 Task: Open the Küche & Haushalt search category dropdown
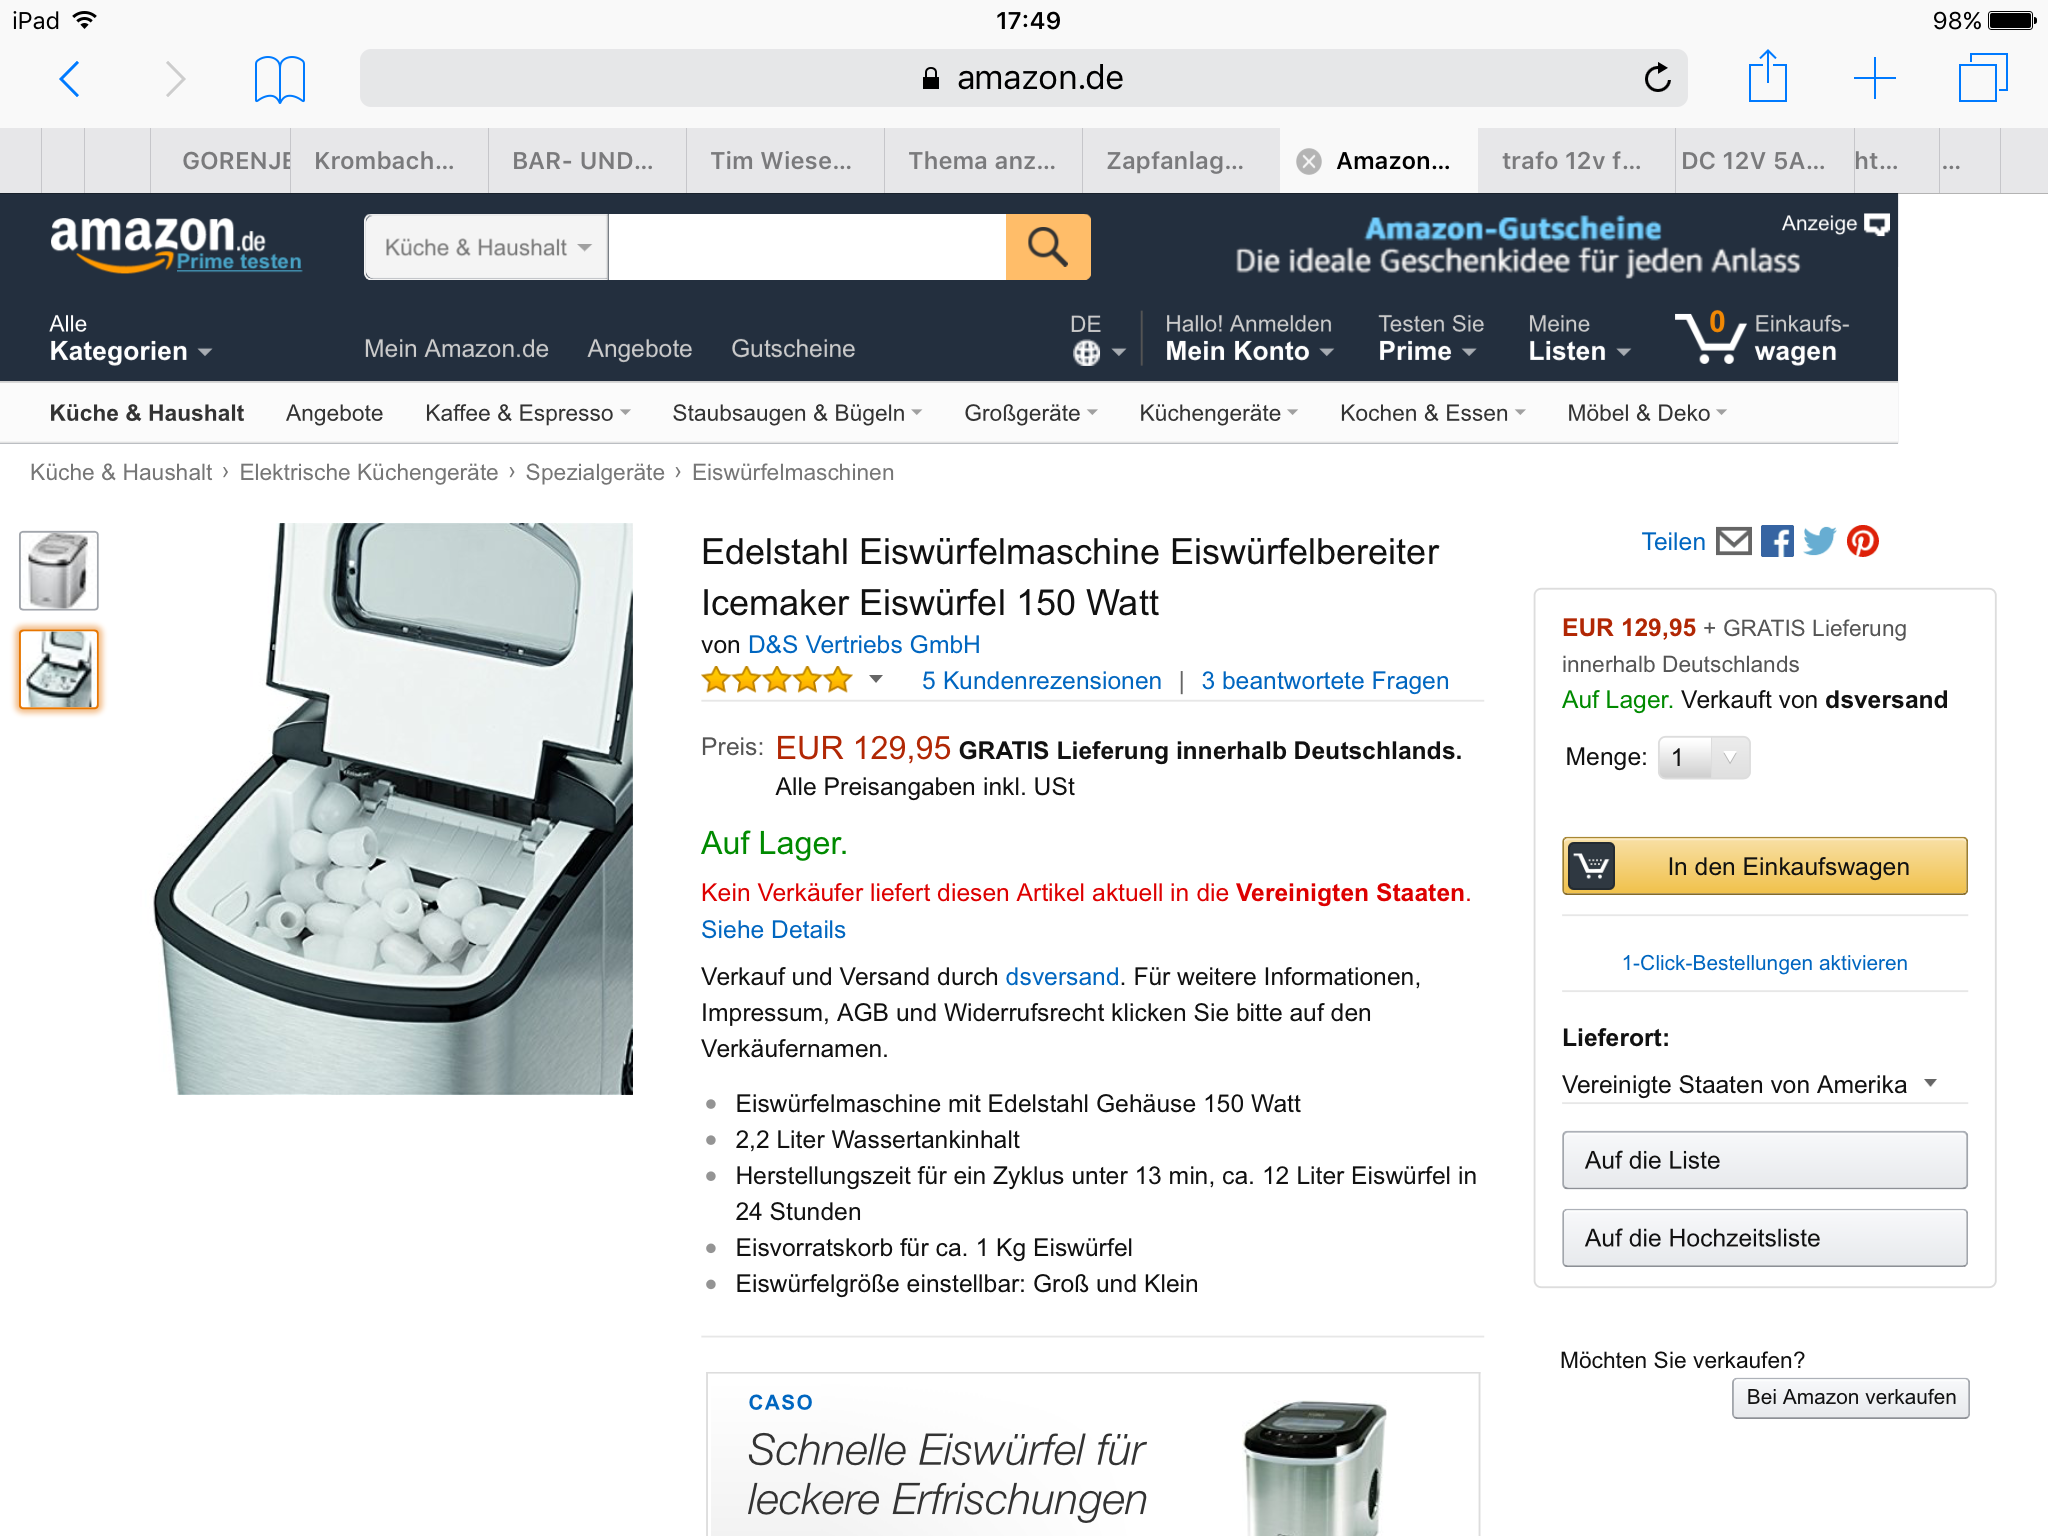(487, 247)
